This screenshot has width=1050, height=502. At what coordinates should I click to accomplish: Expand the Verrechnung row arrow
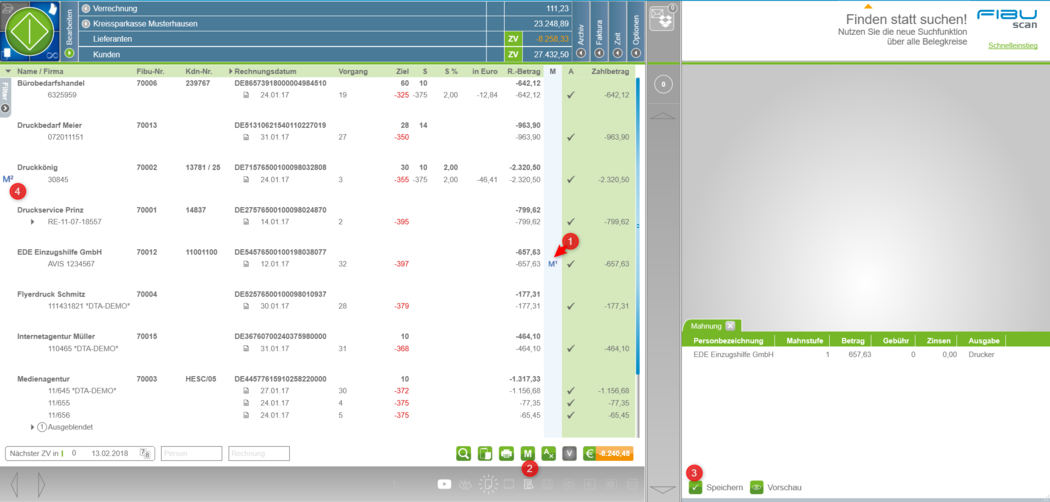point(85,8)
